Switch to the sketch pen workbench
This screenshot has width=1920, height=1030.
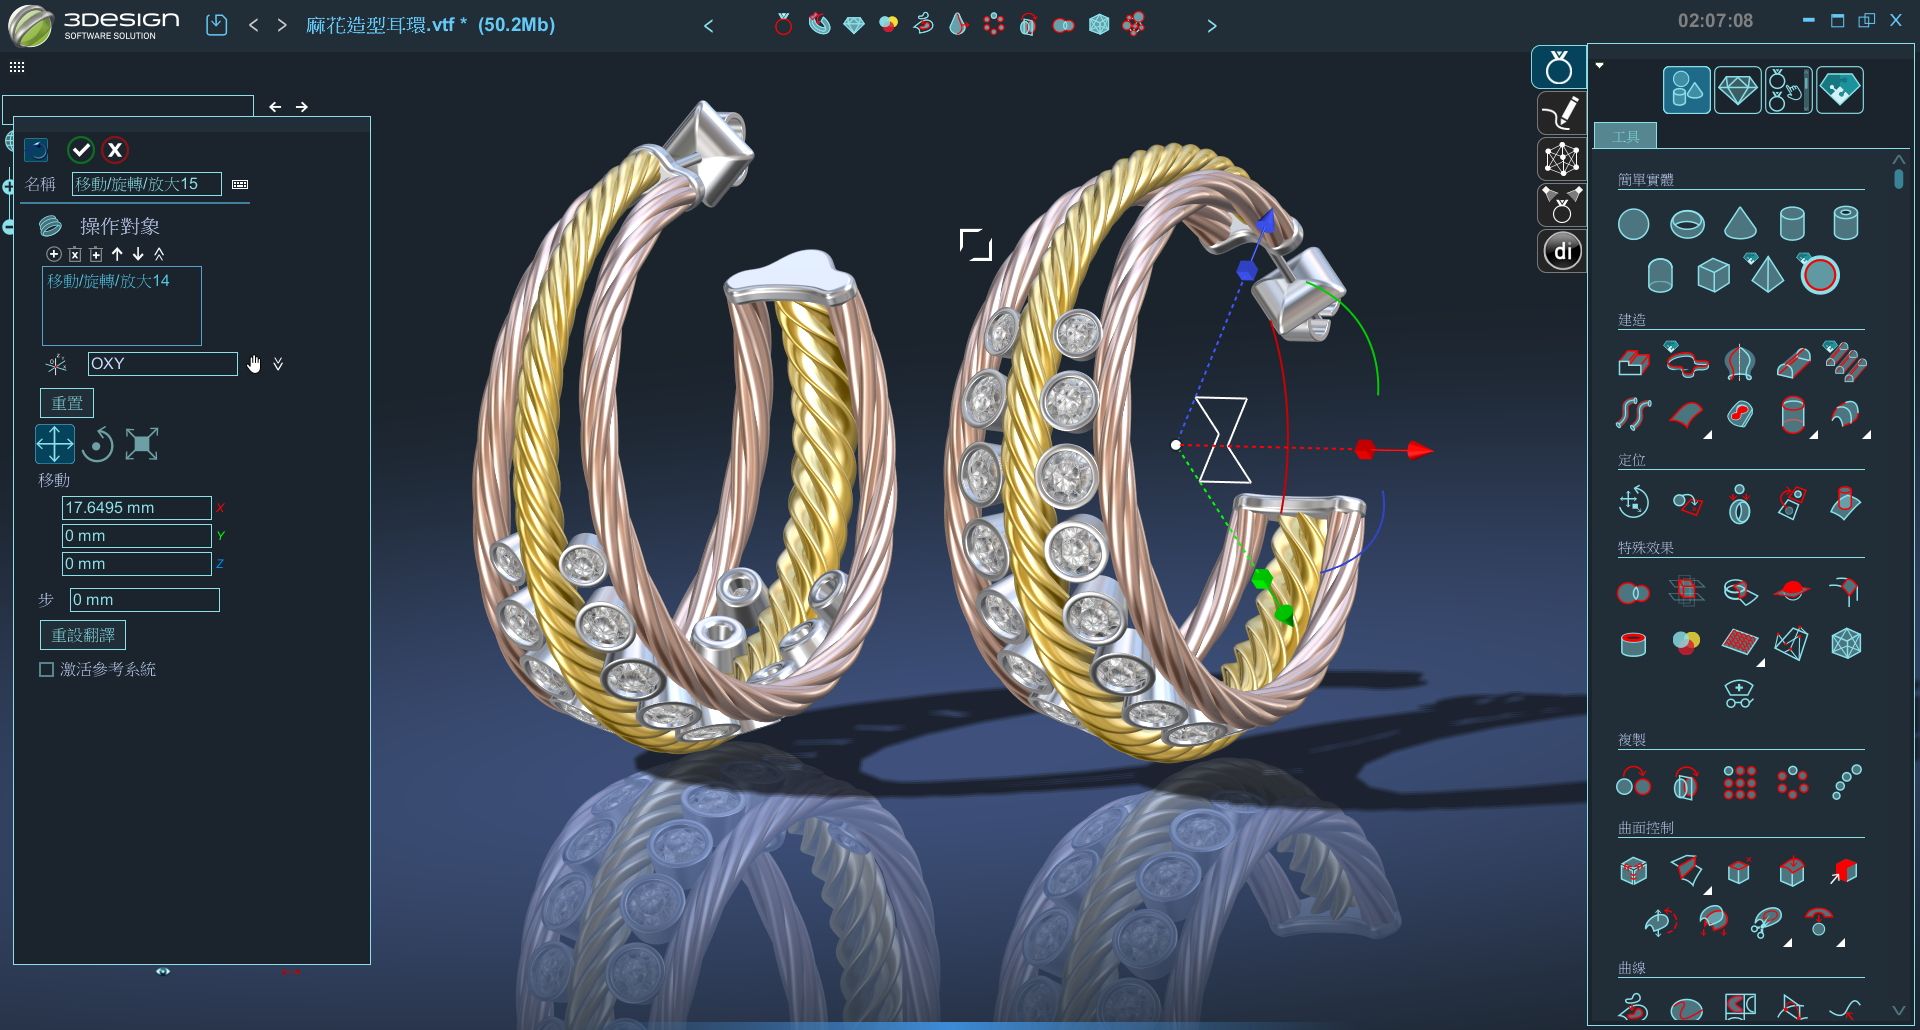1561,113
